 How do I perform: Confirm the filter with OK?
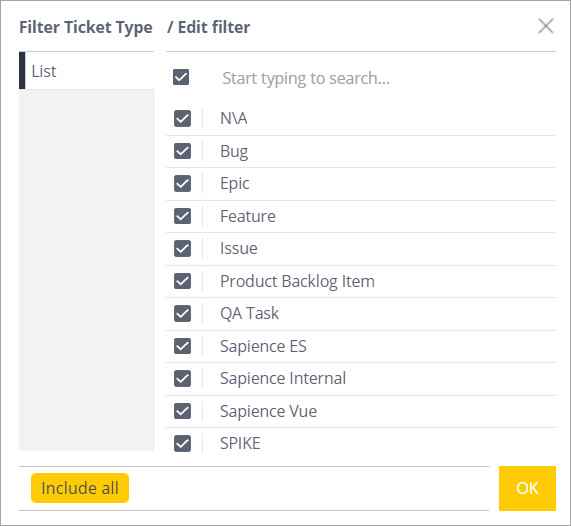pyautogui.click(x=527, y=488)
